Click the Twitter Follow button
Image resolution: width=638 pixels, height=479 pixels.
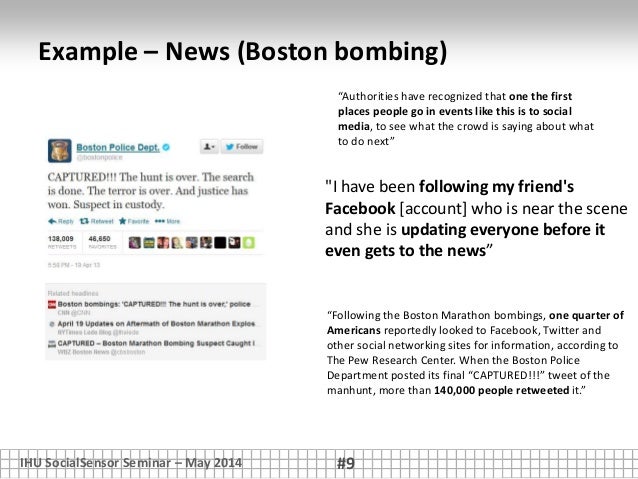[242, 147]
